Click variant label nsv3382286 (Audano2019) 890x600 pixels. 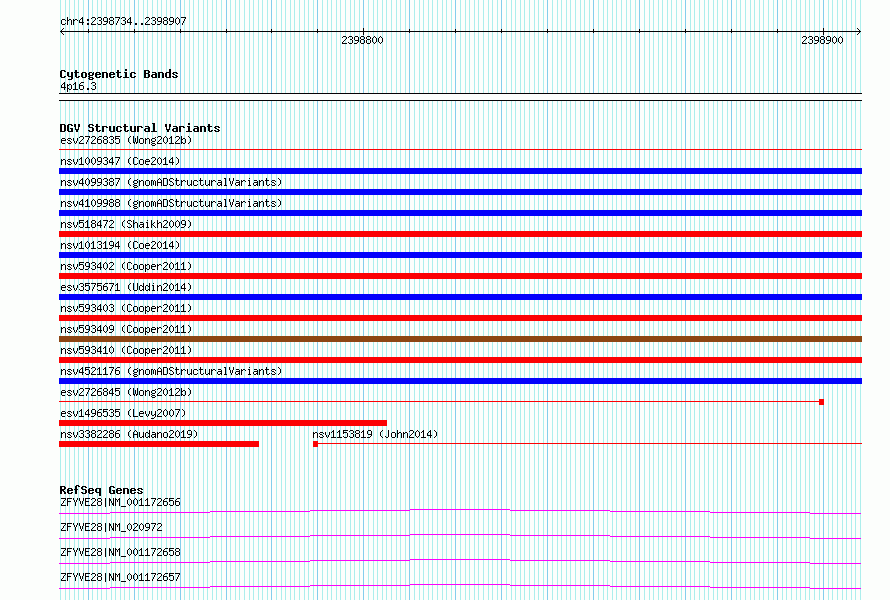pos(129,434)
